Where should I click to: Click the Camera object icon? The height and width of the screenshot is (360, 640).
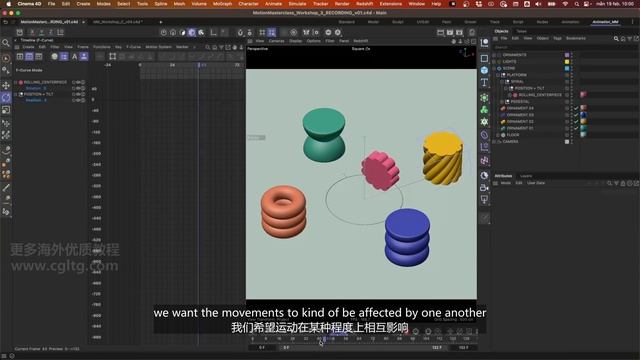point(484,188)
